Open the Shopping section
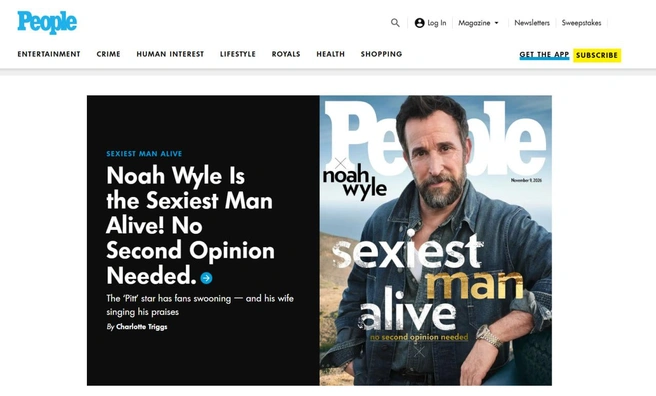The image size is (656, 396). 382,54
